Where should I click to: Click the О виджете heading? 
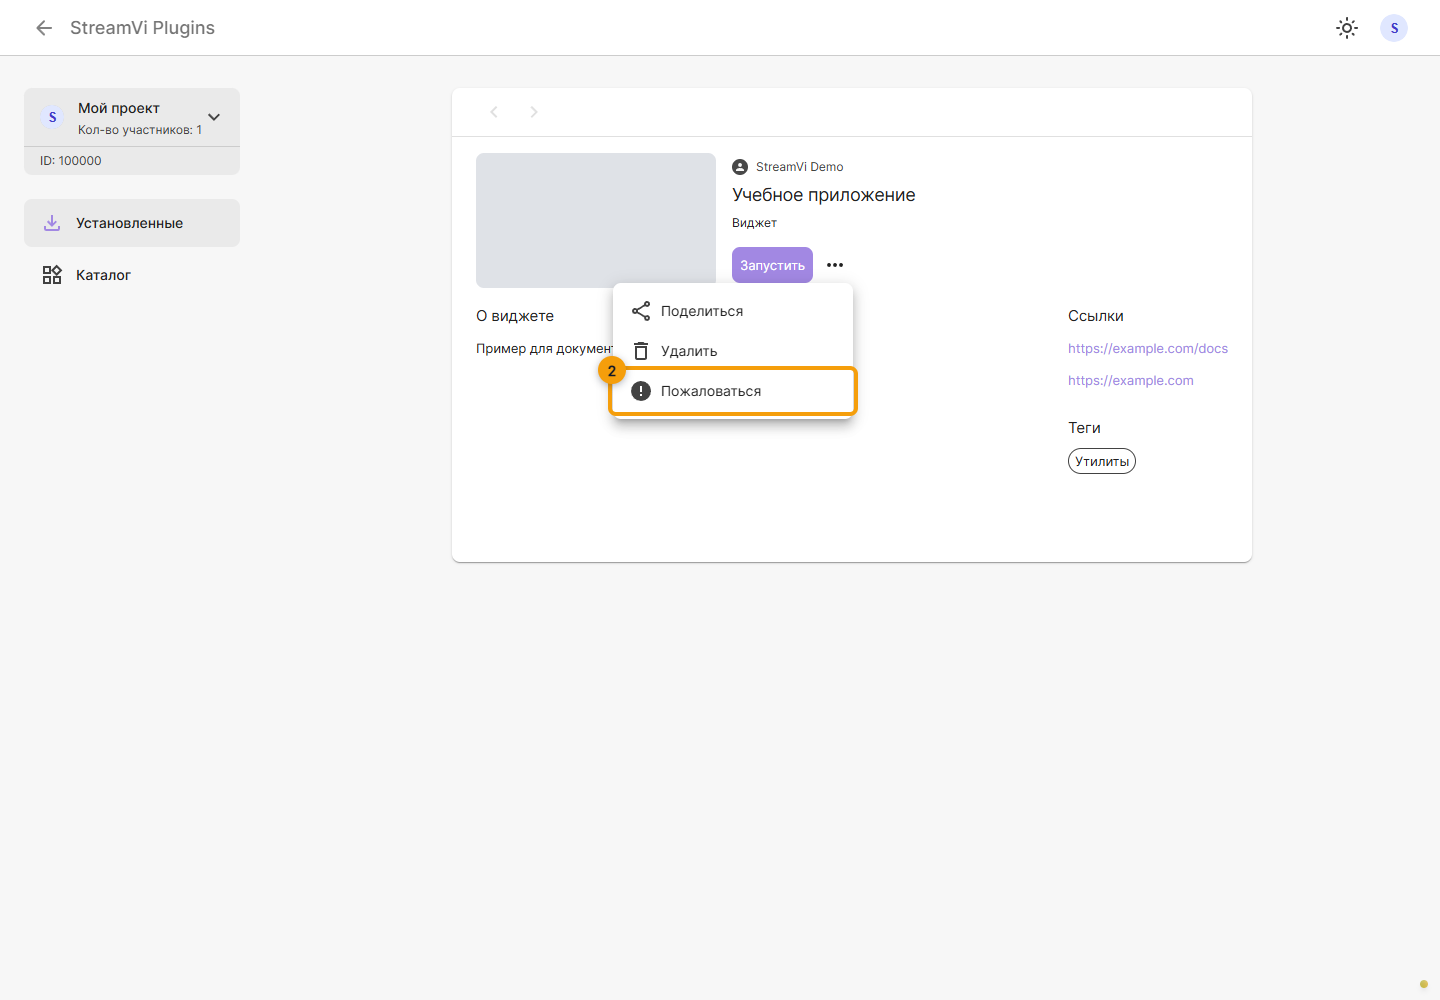pyautogui.click(x=515, y=316)
